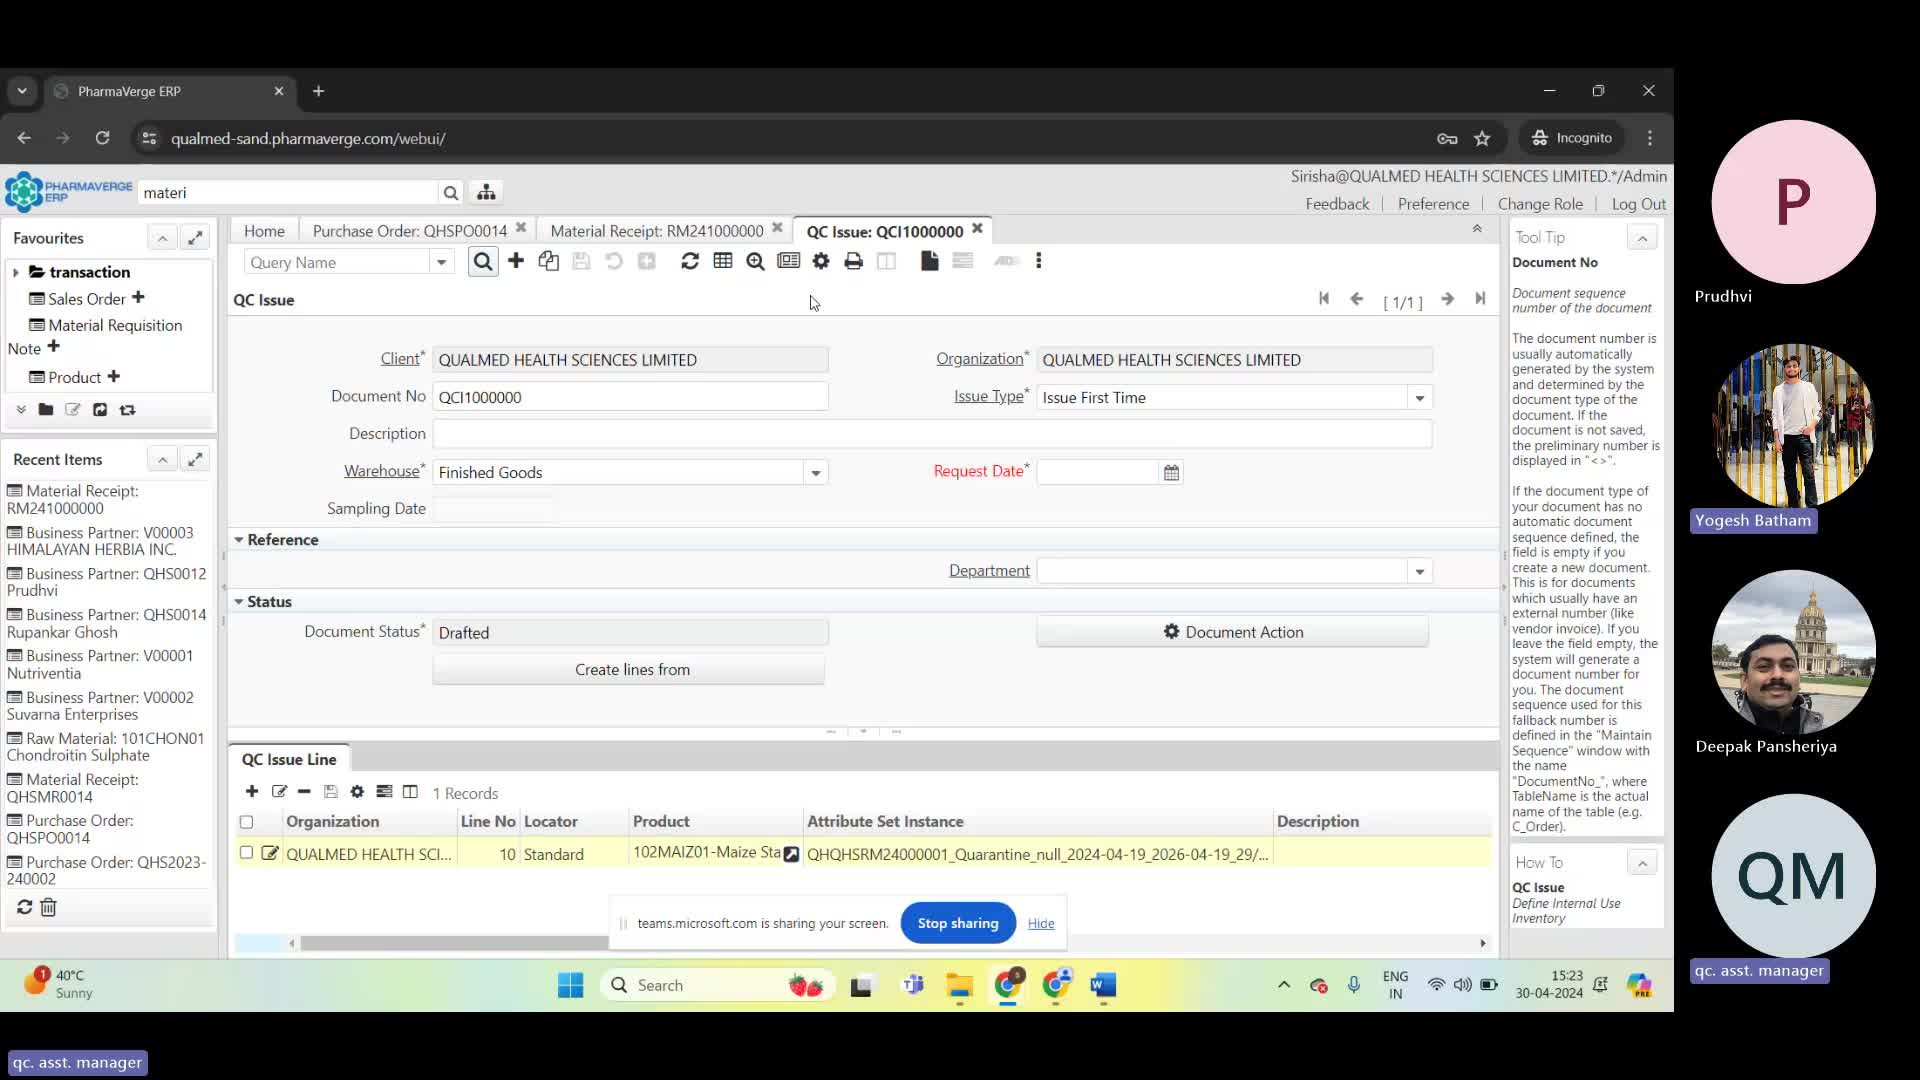Click the Create lines from button
Image resolution: width=1920 pixels, height=1080 pixels.
(x=629, y=670)
